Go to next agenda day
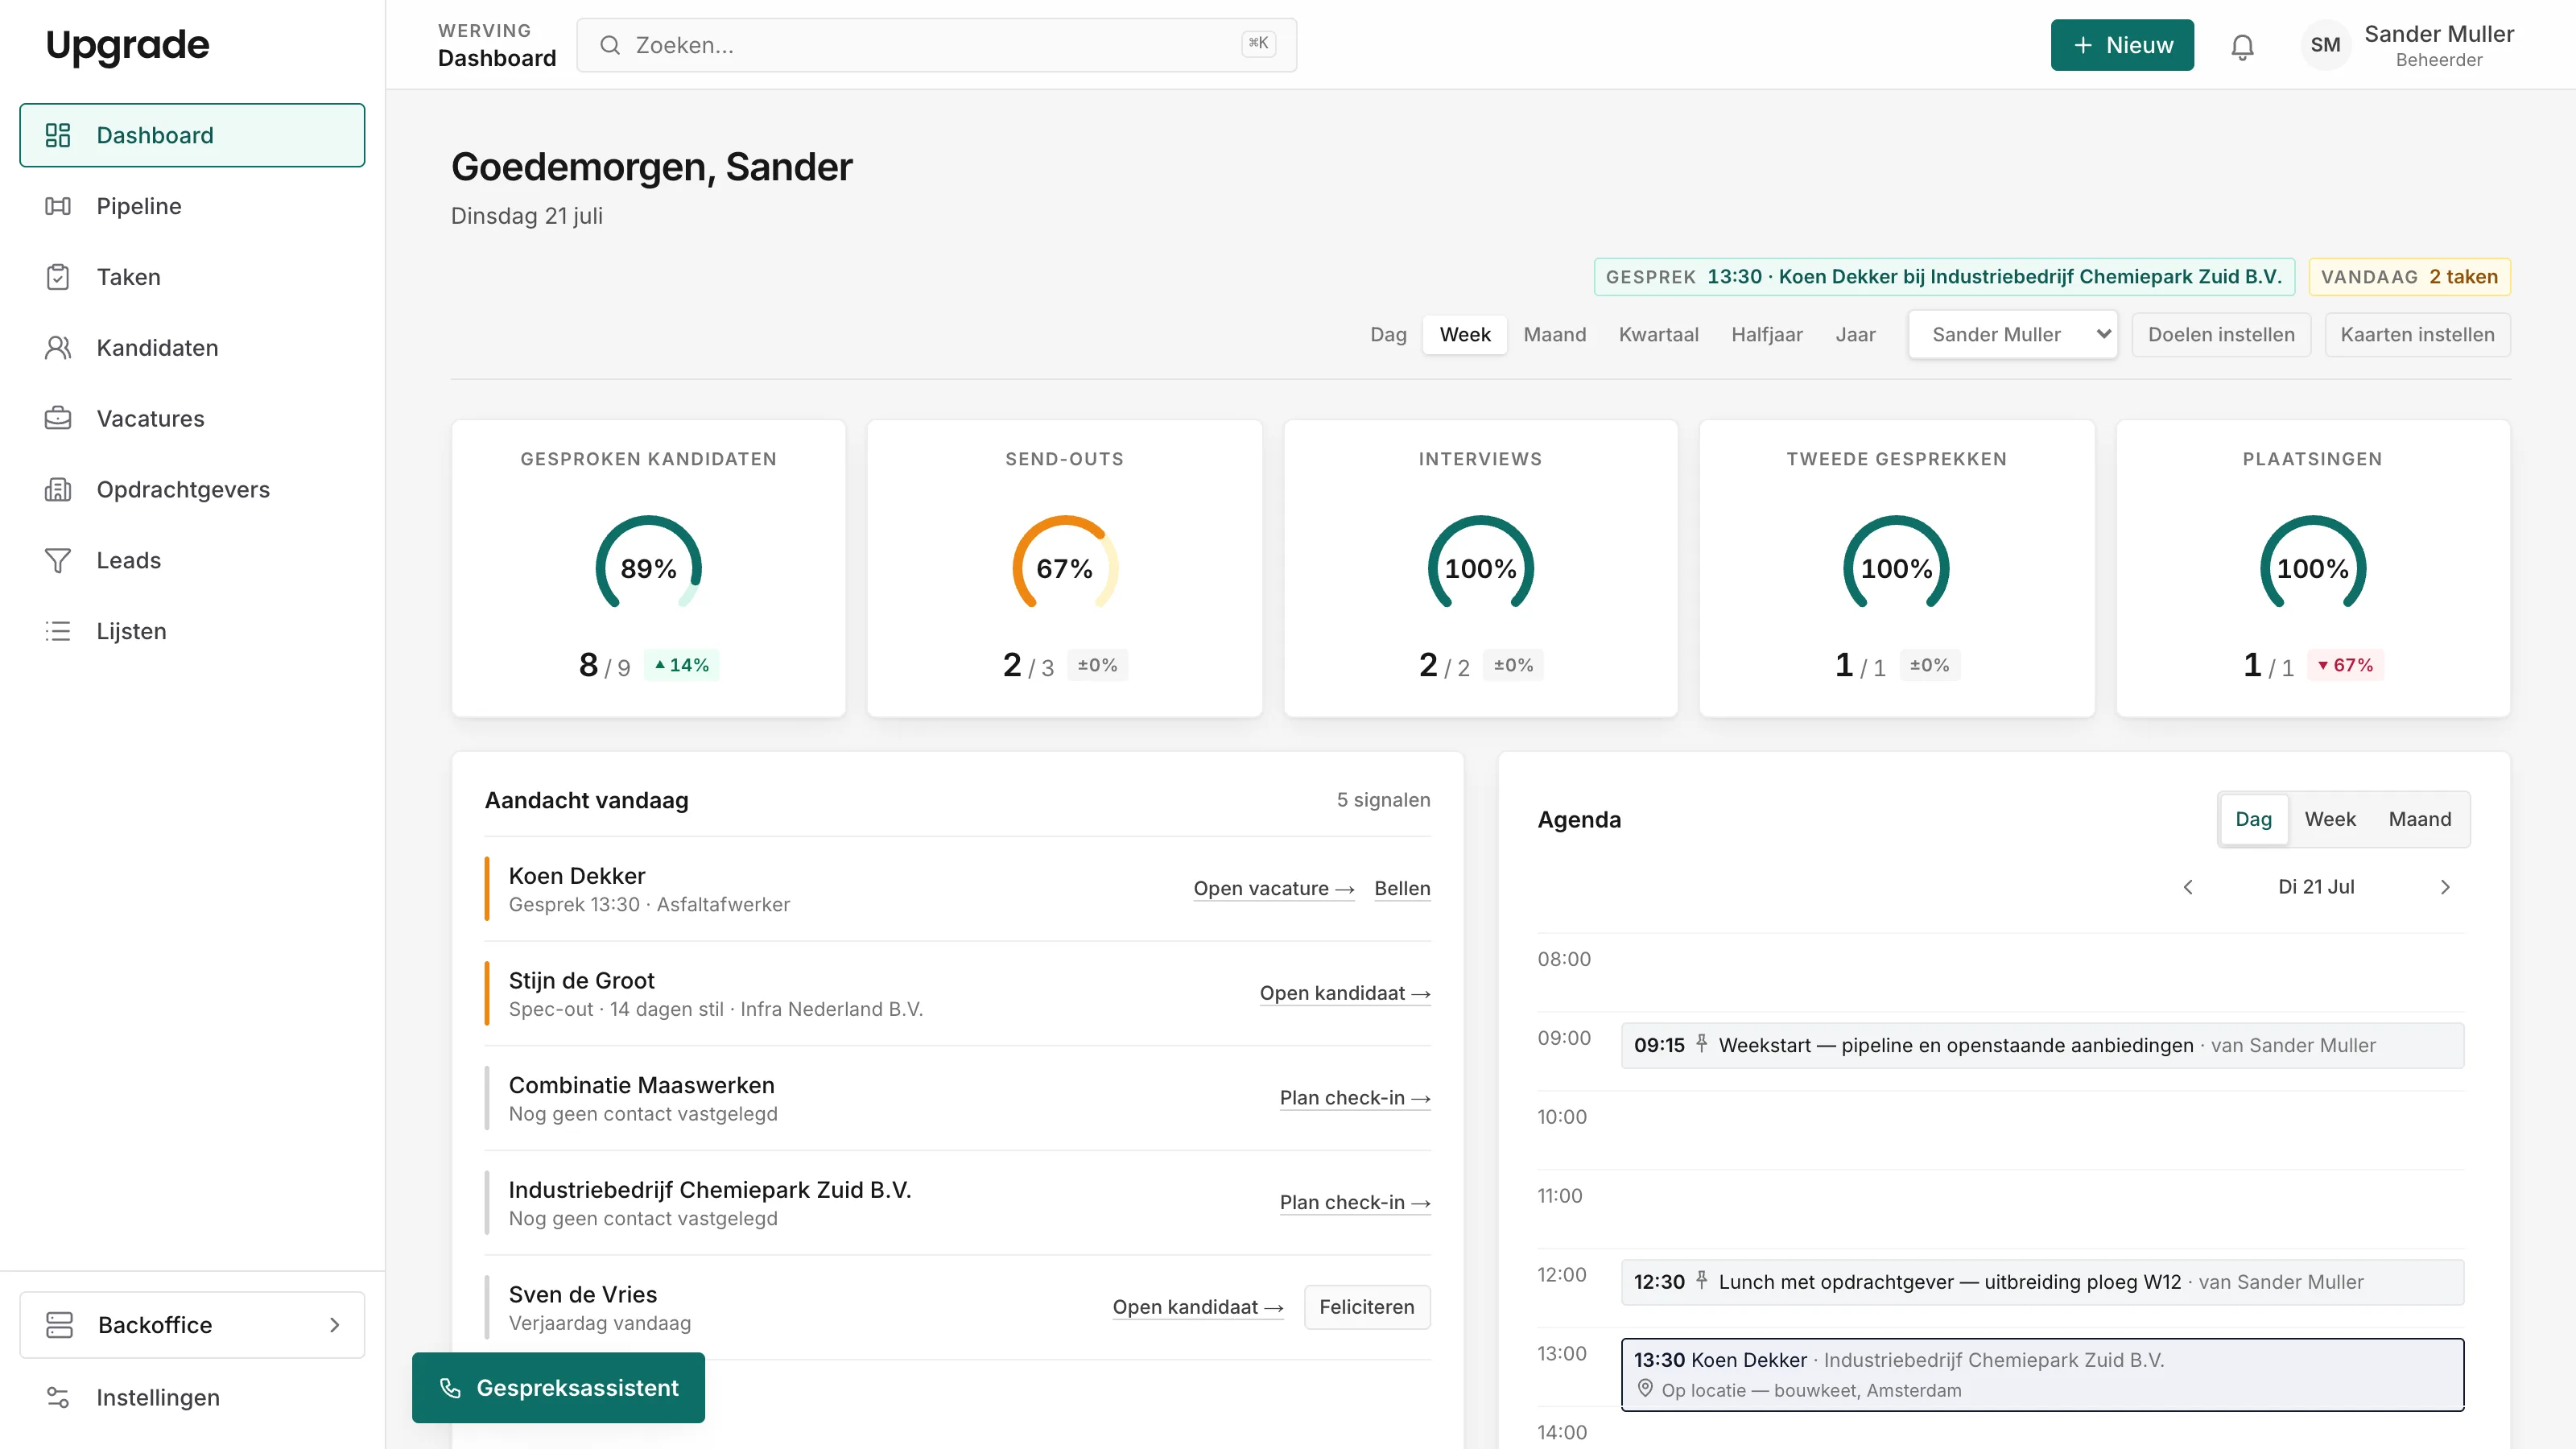 tap(2445, 887)
